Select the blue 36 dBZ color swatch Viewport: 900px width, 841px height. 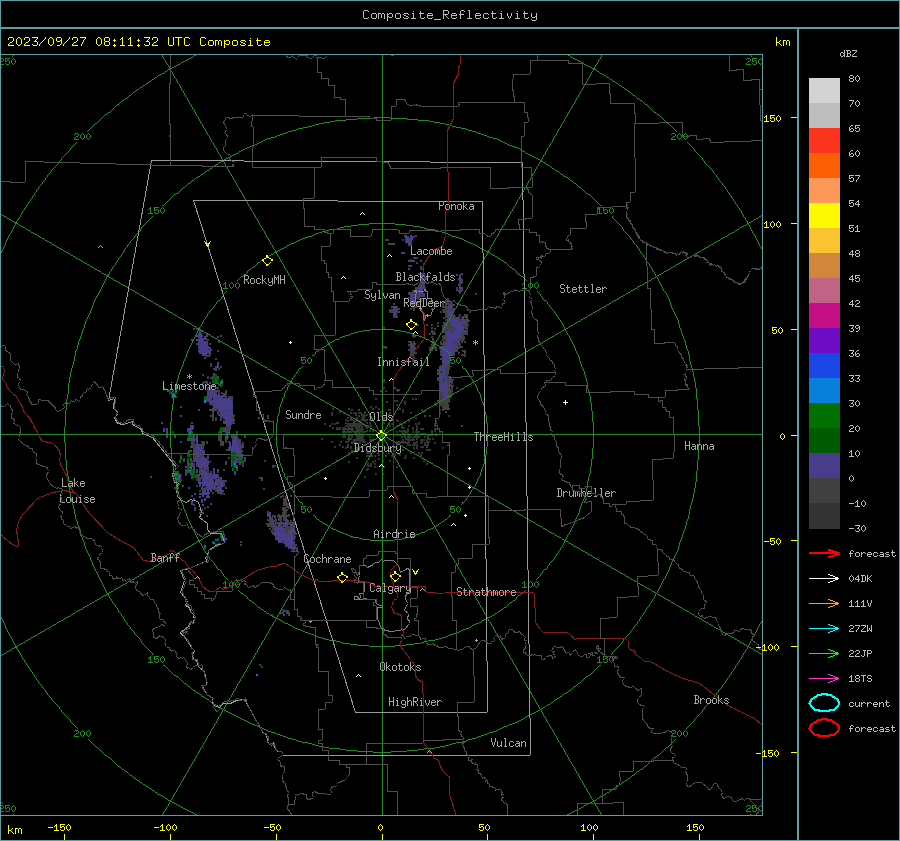tap(824, 365)
